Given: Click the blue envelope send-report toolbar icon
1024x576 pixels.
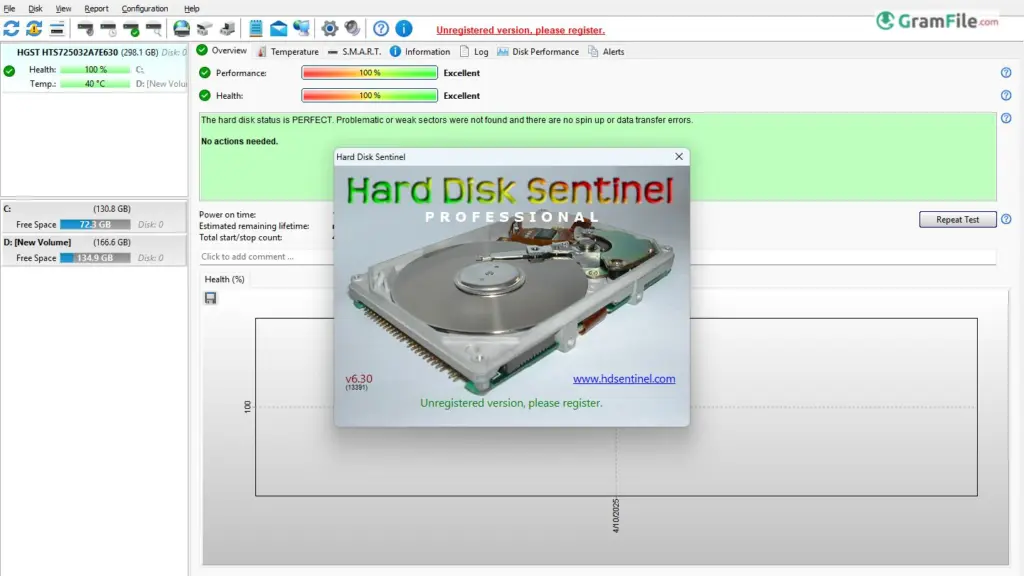Looking at the screenshot, I should [279, 28].
